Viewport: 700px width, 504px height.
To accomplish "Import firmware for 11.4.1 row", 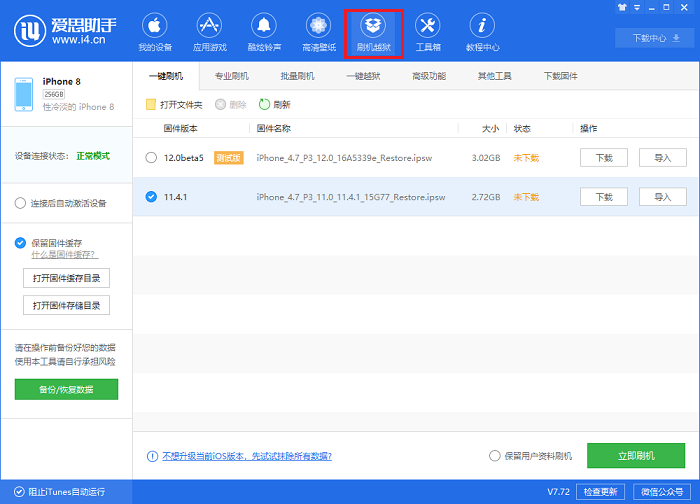I will coord(662,197).
